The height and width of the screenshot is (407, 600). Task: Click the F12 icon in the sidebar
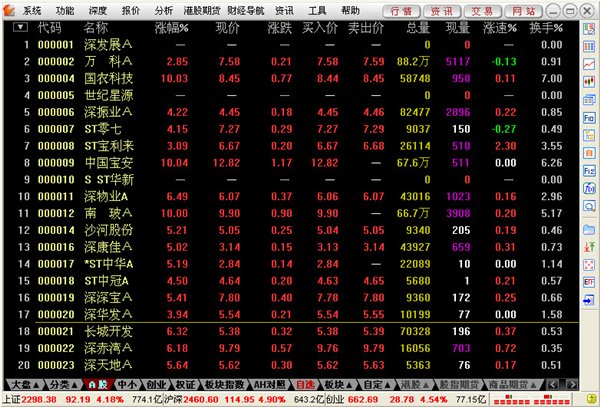click(x=589, y=171)
